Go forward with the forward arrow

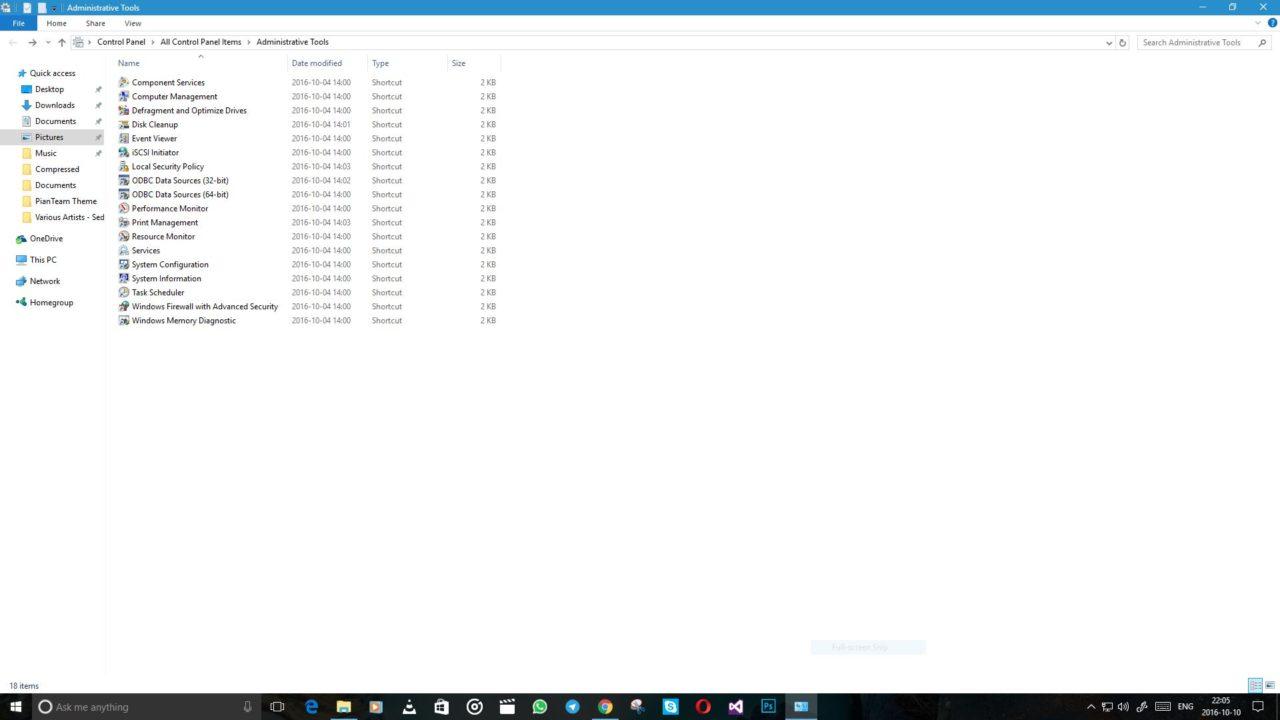tap(32, 42)
